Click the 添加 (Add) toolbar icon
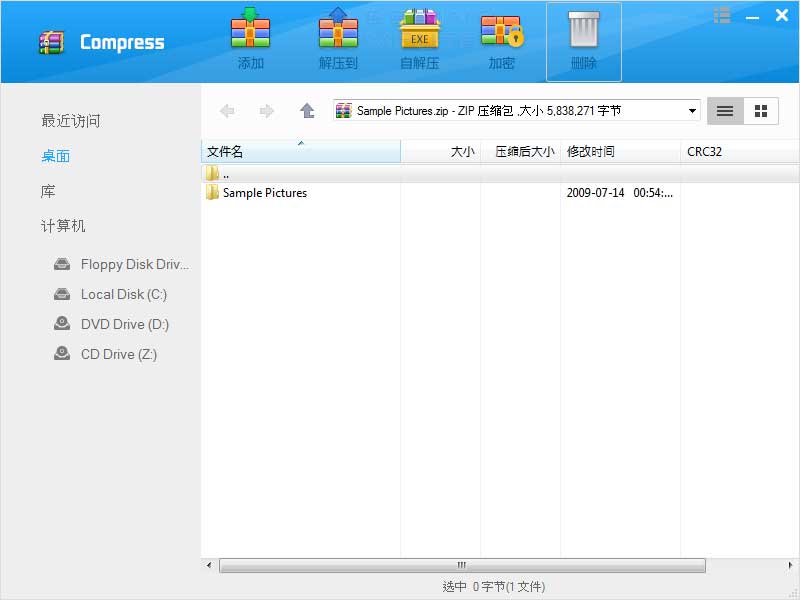This screenshot has height=600, width=800. coord(250,29)
